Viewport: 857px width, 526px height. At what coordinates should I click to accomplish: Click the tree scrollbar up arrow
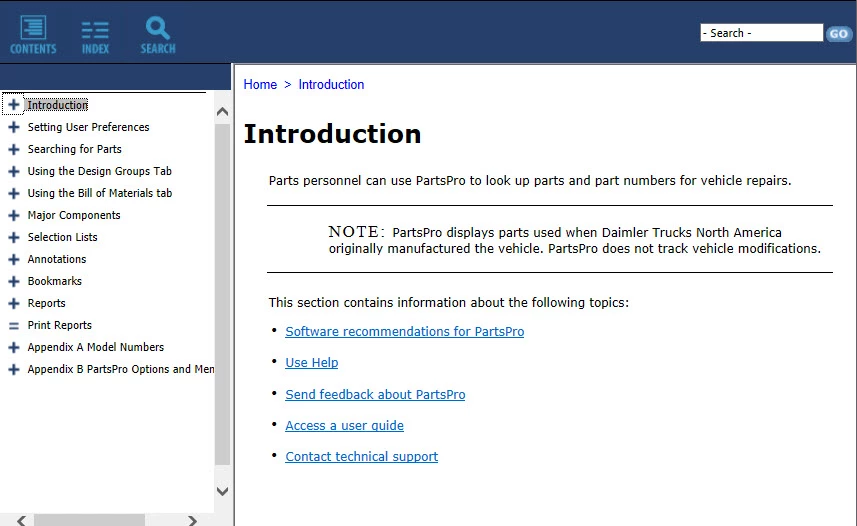(x=222, y=112)
